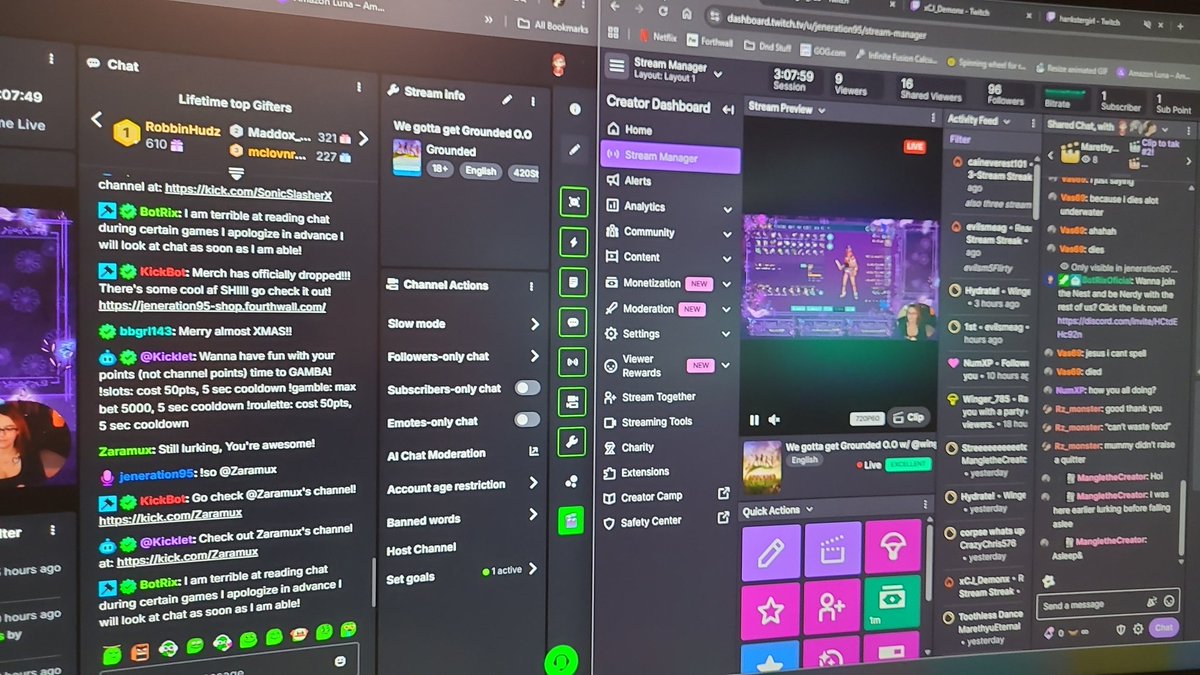Click the green chat bubble icon in the Kick sidebar

tap(574, 322)
